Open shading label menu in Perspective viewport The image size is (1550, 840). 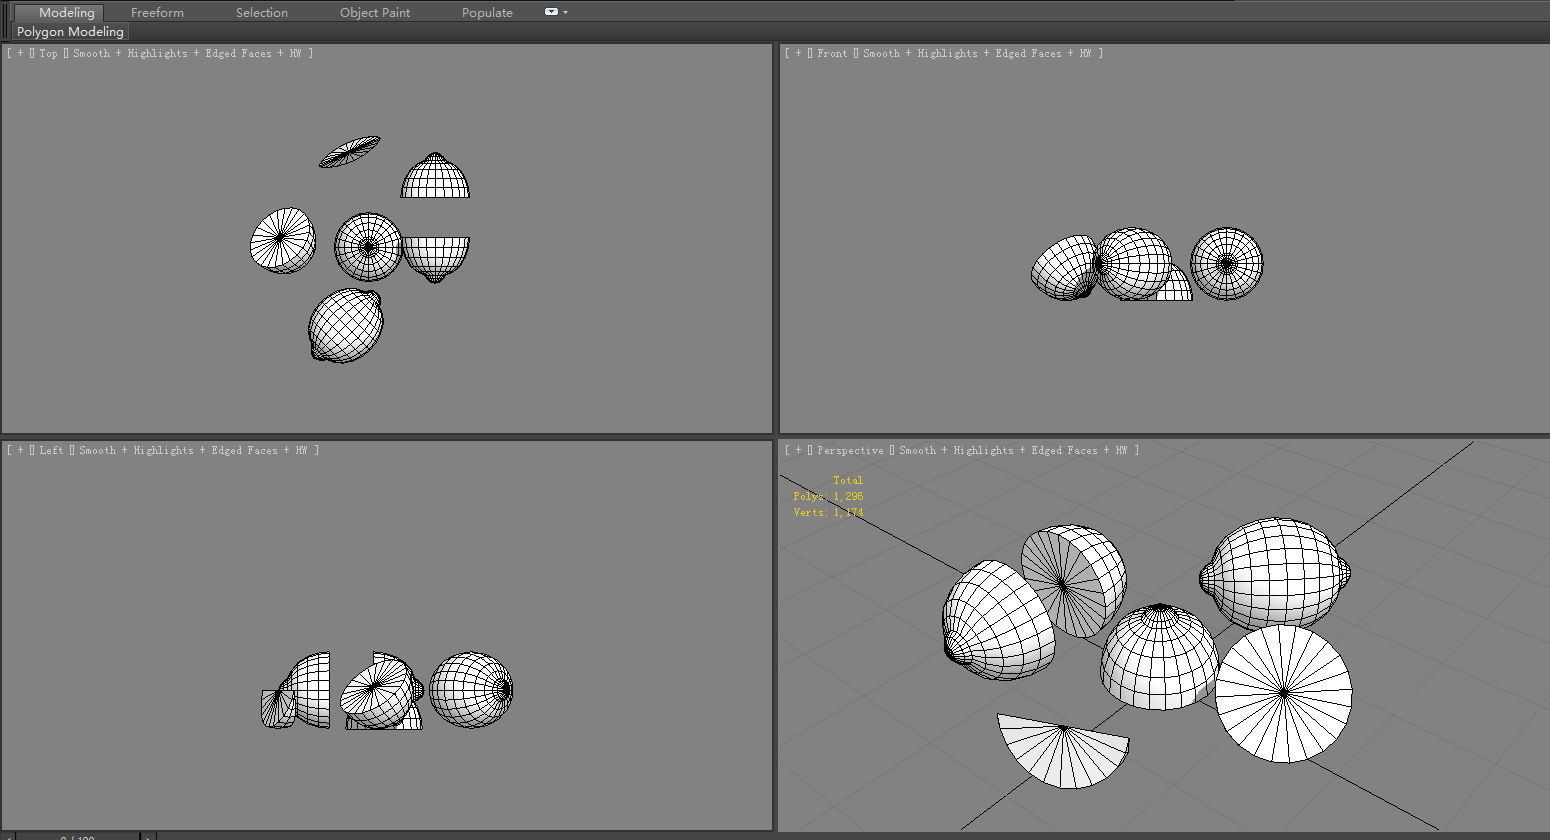pos(1018,450)
